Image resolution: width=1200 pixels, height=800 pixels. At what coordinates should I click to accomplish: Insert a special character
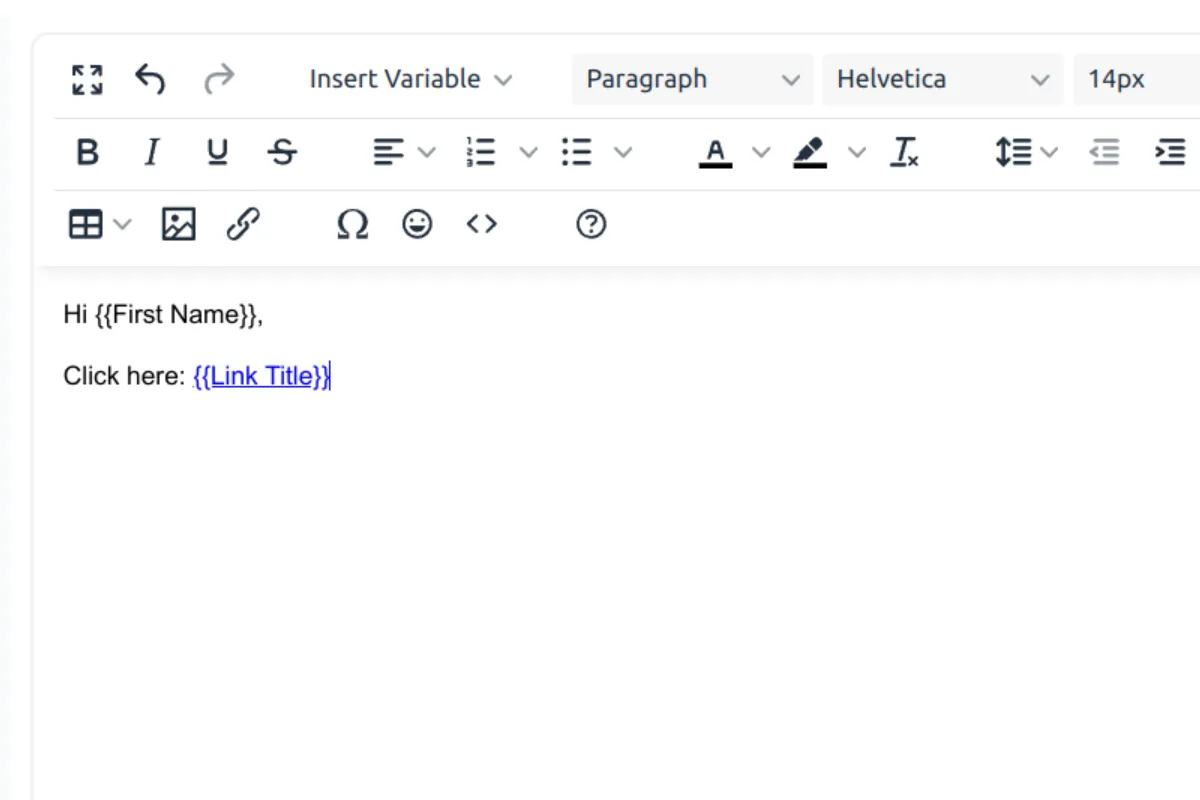click(x=352, y=224)
